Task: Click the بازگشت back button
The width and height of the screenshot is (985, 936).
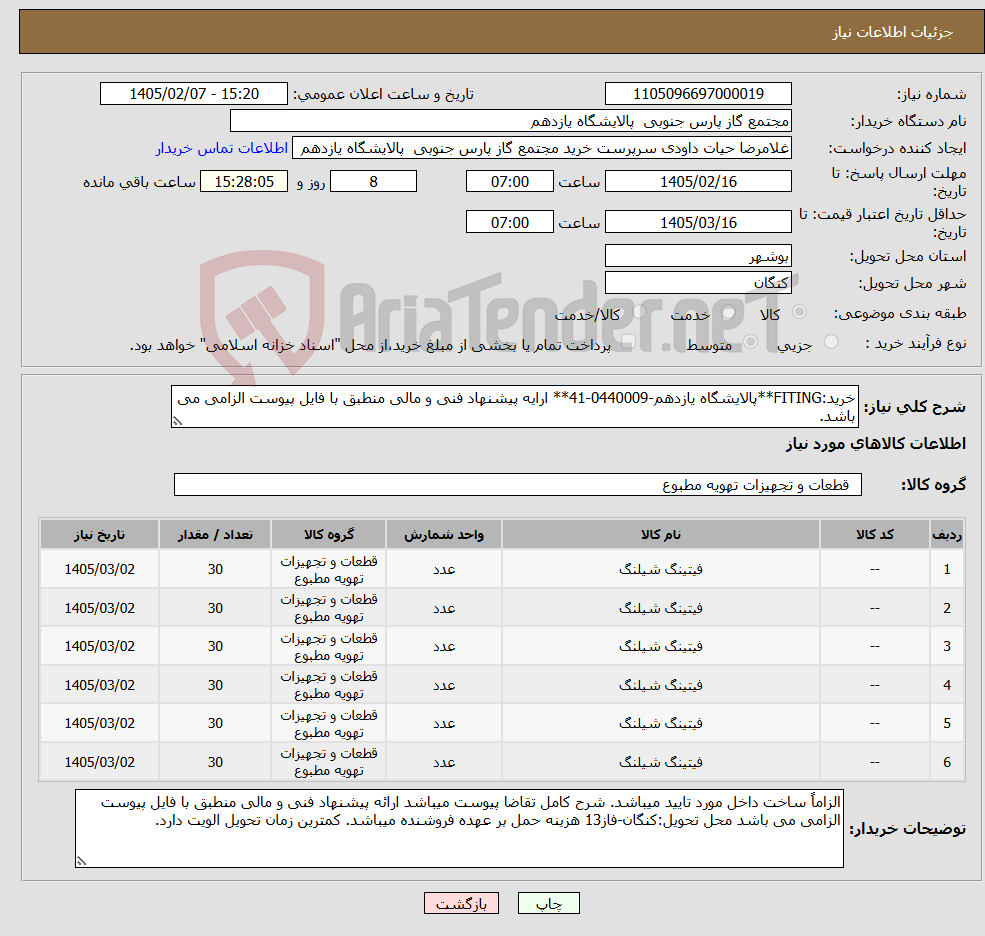Action: pos(461,903)
